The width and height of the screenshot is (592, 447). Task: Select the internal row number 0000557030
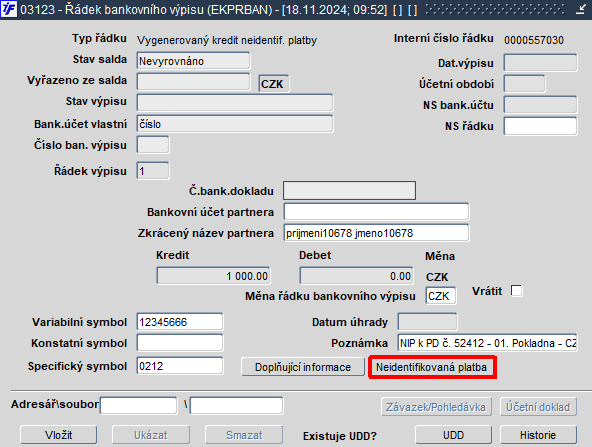[x=533, y=40]
